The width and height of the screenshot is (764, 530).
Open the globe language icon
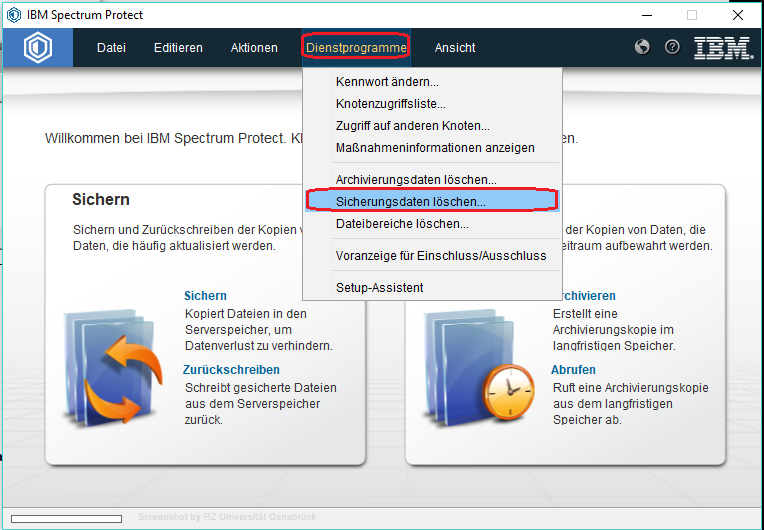point(643,47)
